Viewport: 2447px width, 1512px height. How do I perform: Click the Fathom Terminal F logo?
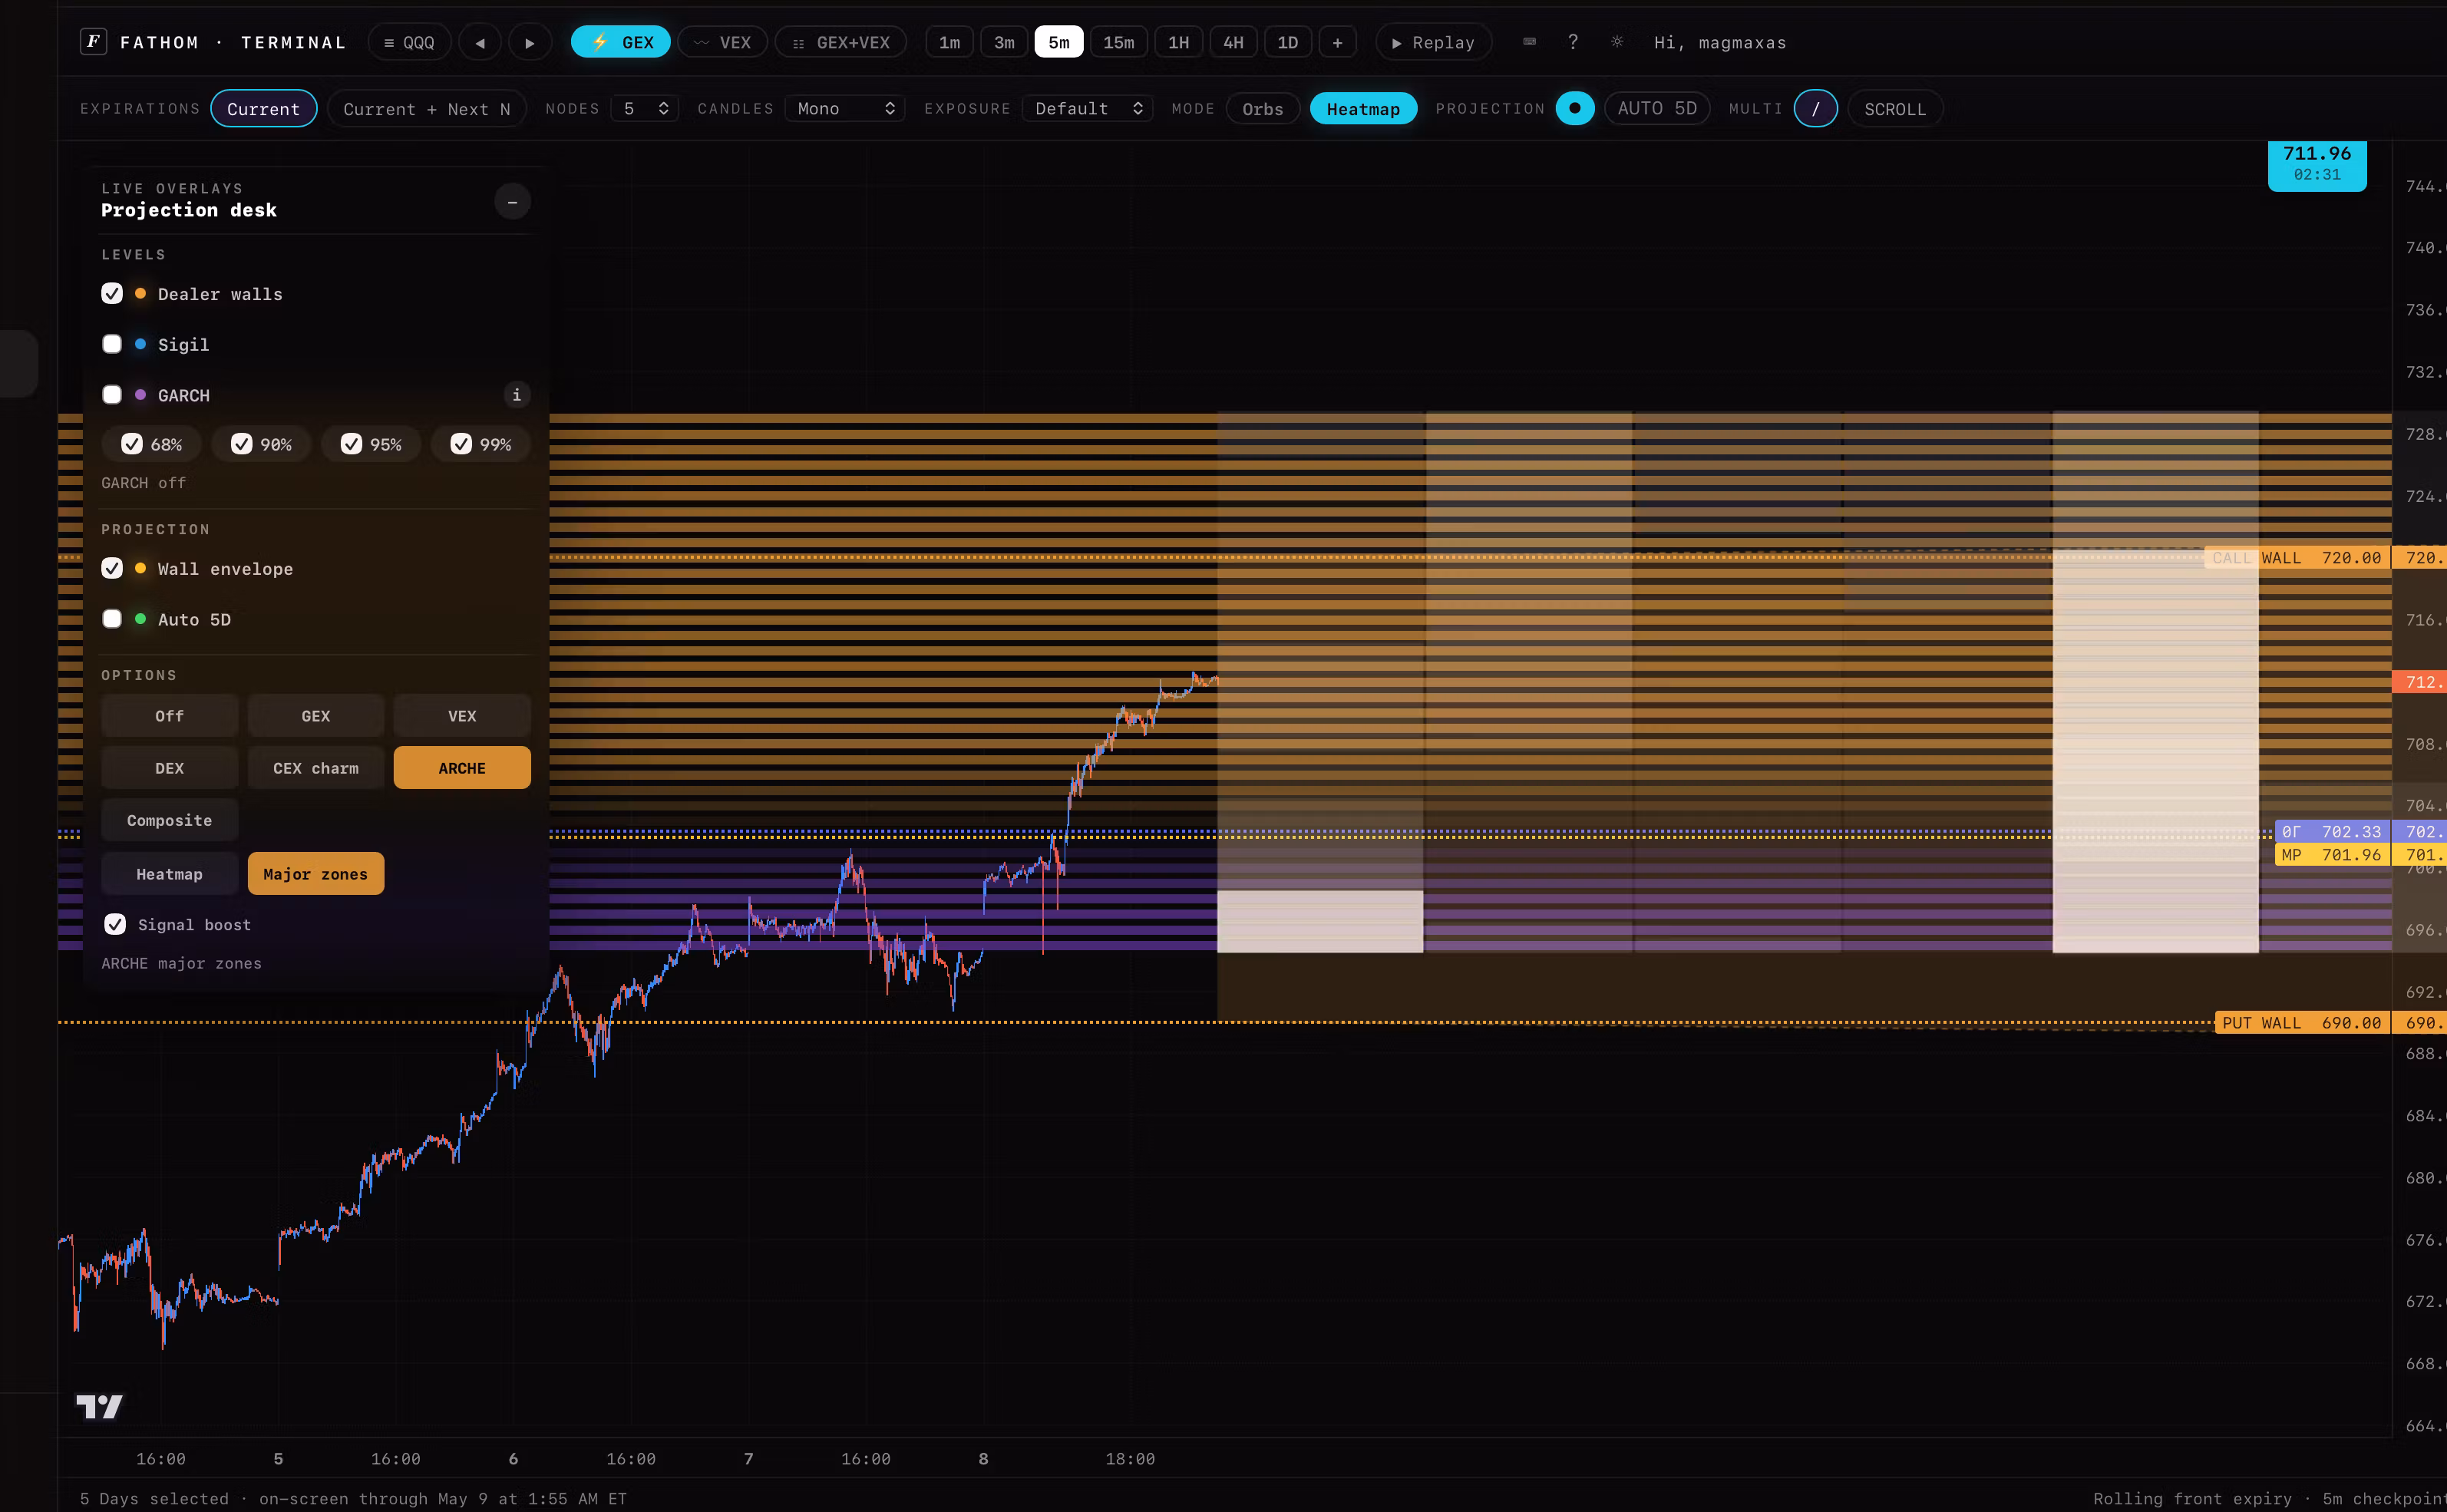(93, 42)
